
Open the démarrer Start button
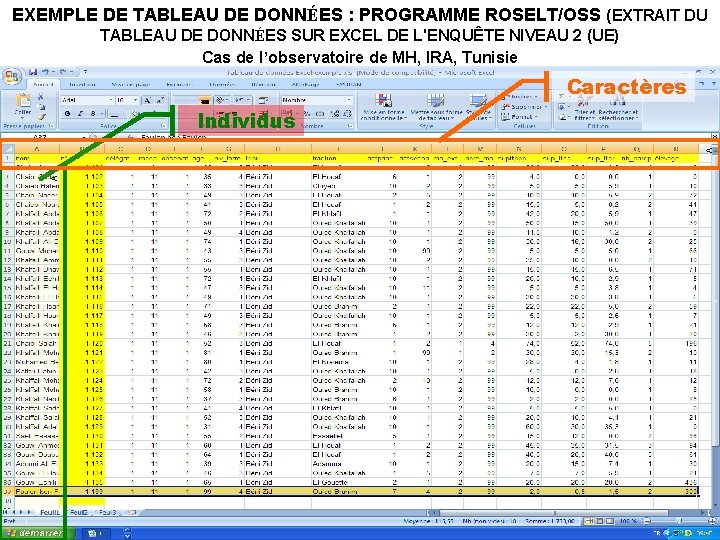[38, 533]
